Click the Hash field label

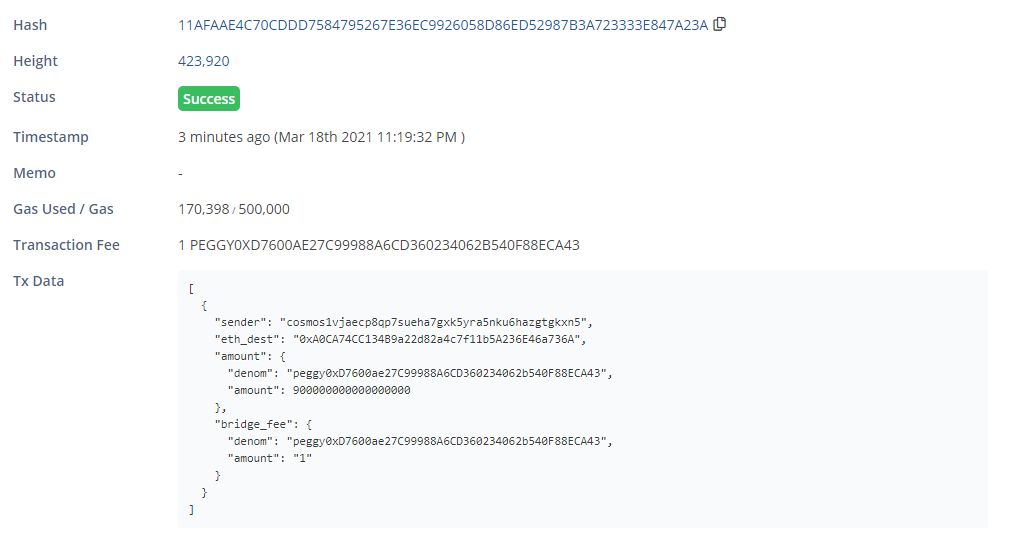pyautogui.click(x=30, y=25)
